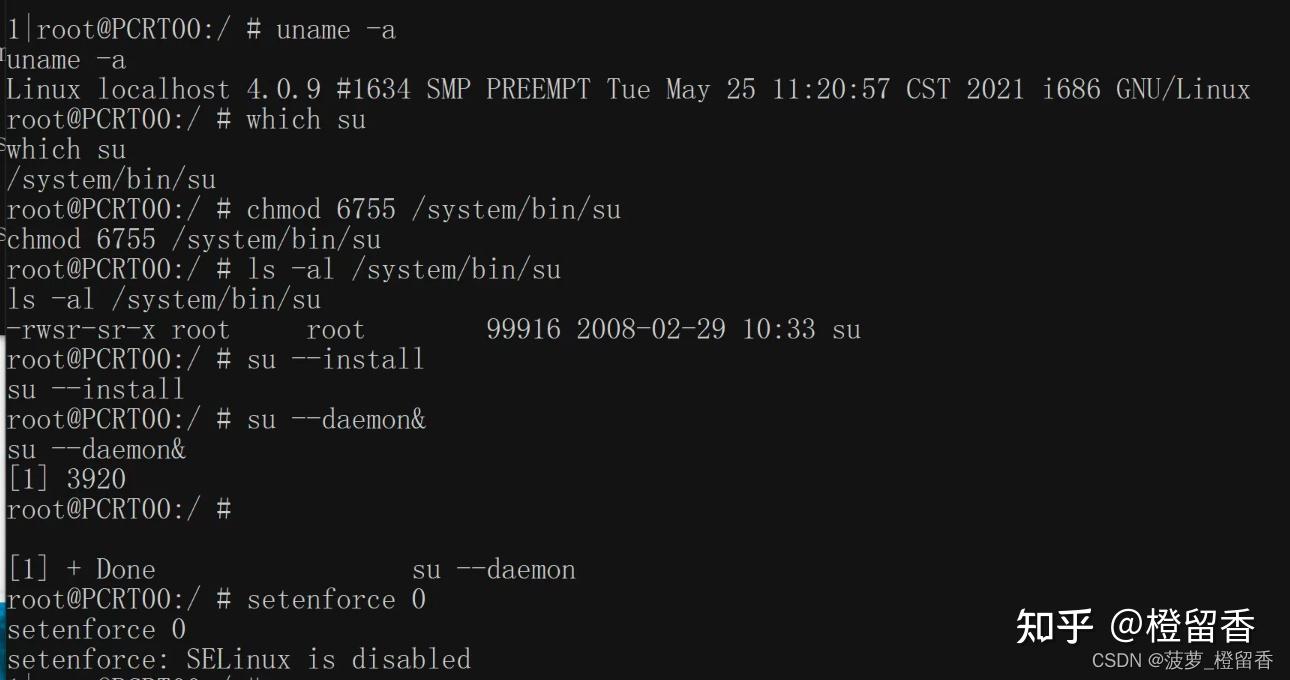Click the "setenforce 0" command at the prompt
1290x680 pixels.
336,600
